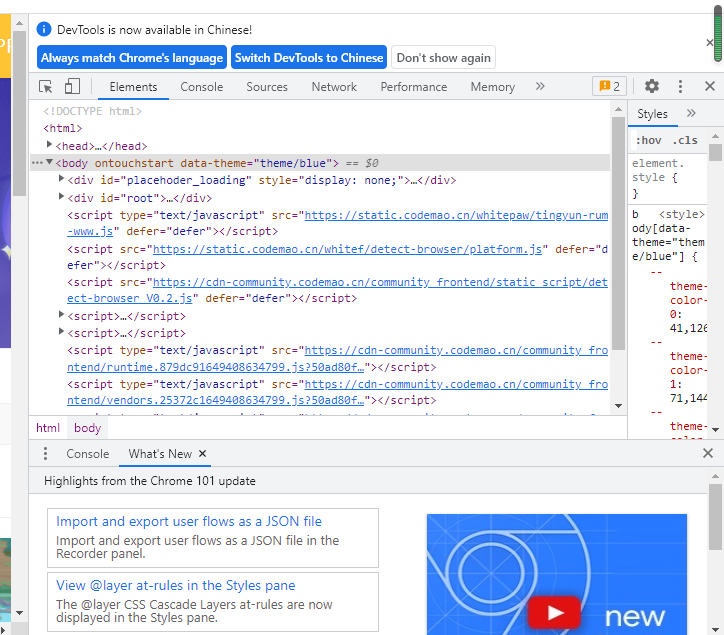Click Don't show again button
Image resolution: width=724 pixels, height=635 pixels.
click(x=443, y=57)
